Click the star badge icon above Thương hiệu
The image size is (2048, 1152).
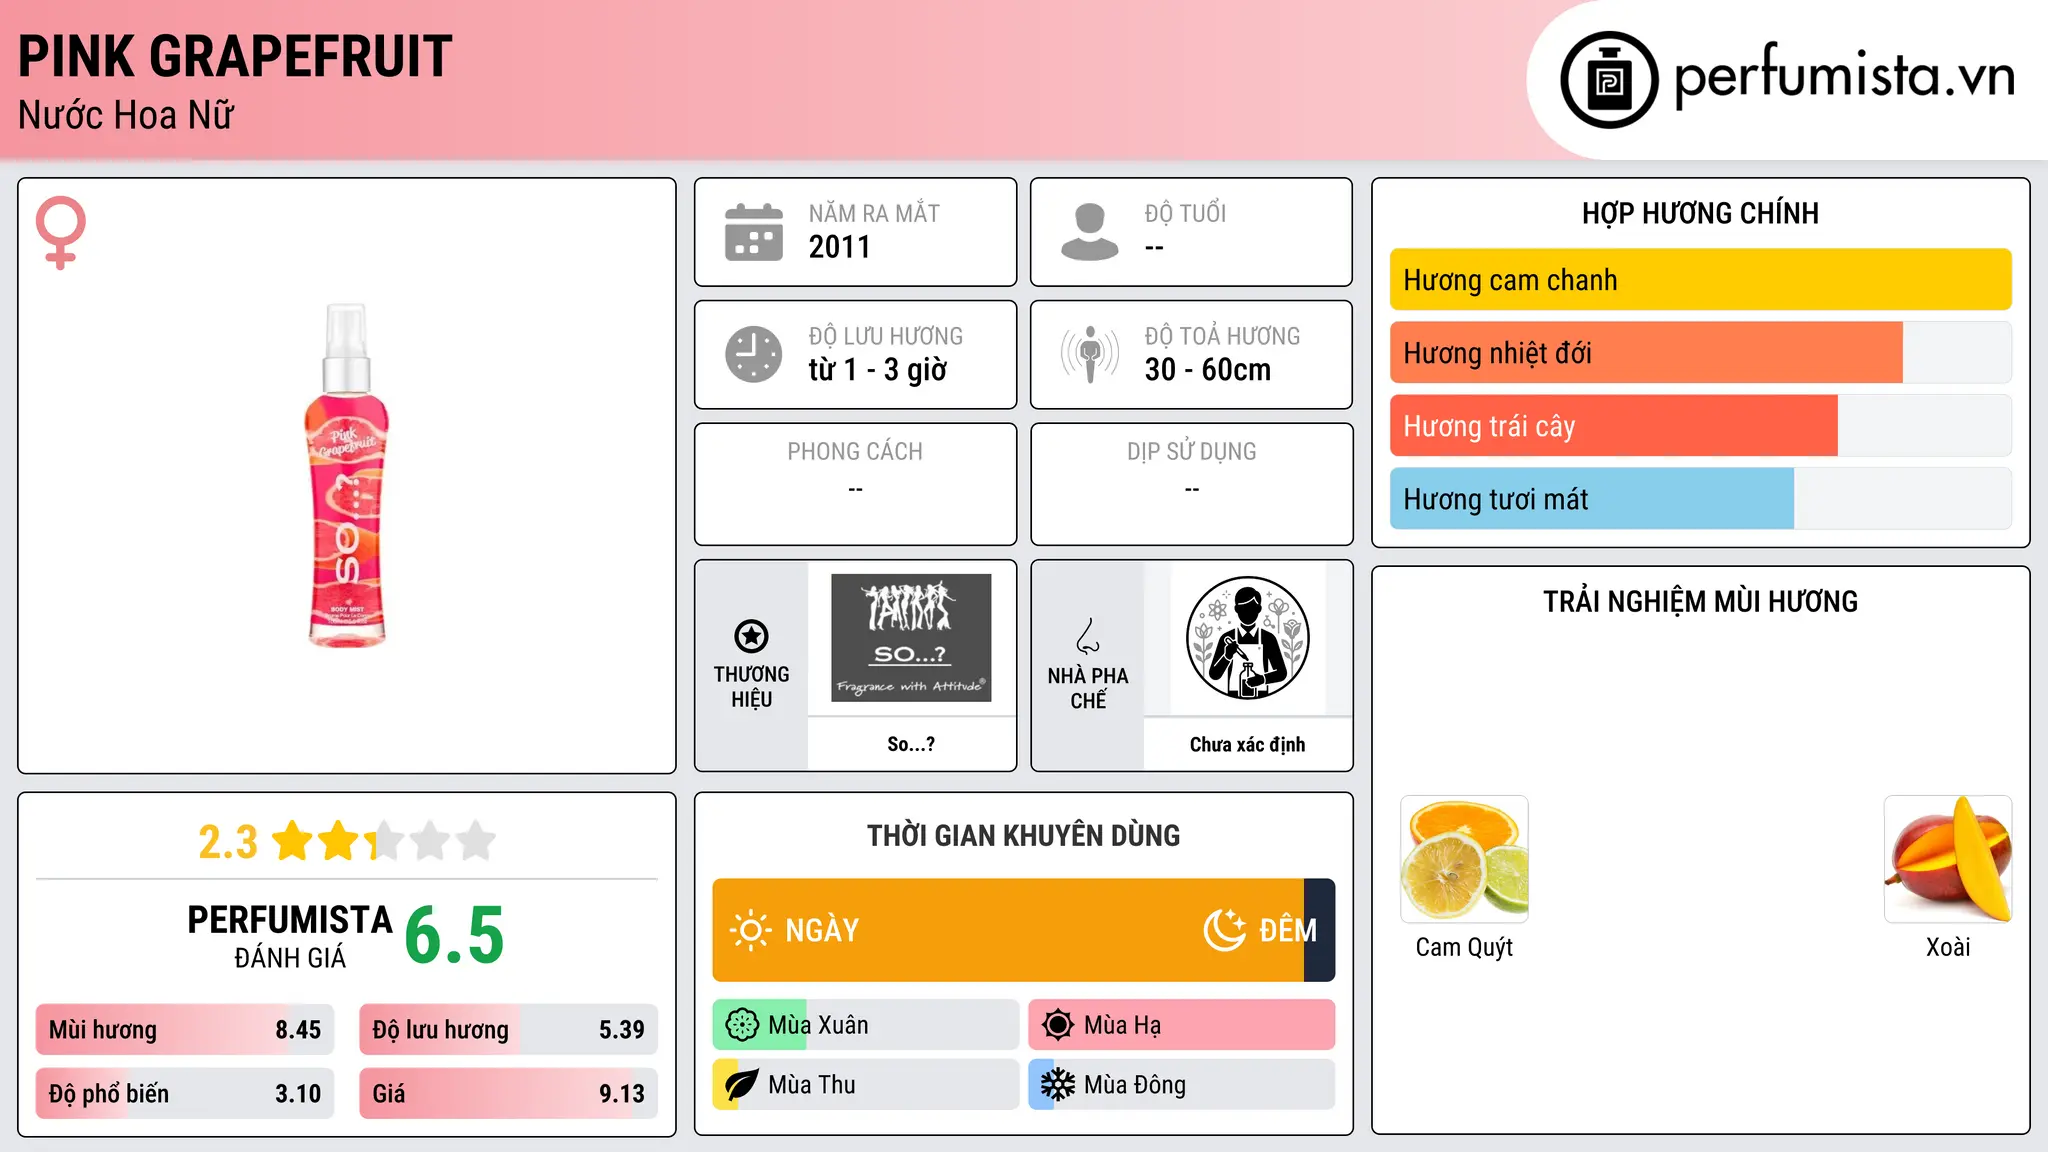[751, 636]
